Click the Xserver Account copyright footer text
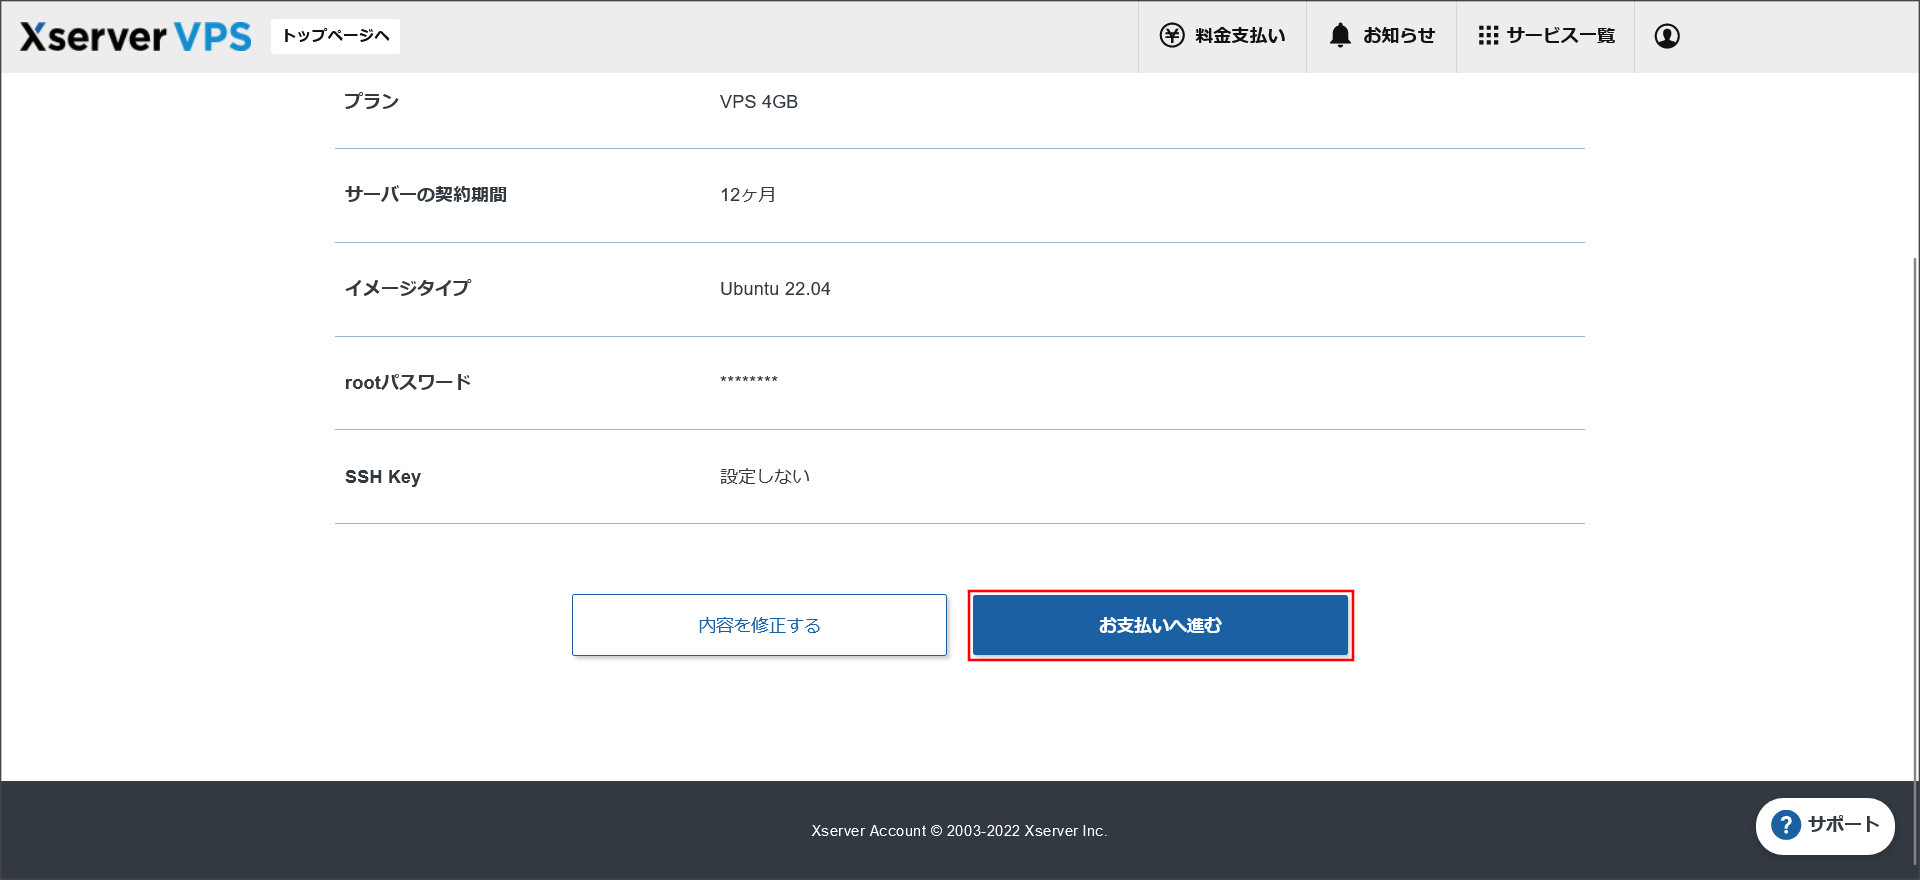1920x880 pixels. point(959,831)
